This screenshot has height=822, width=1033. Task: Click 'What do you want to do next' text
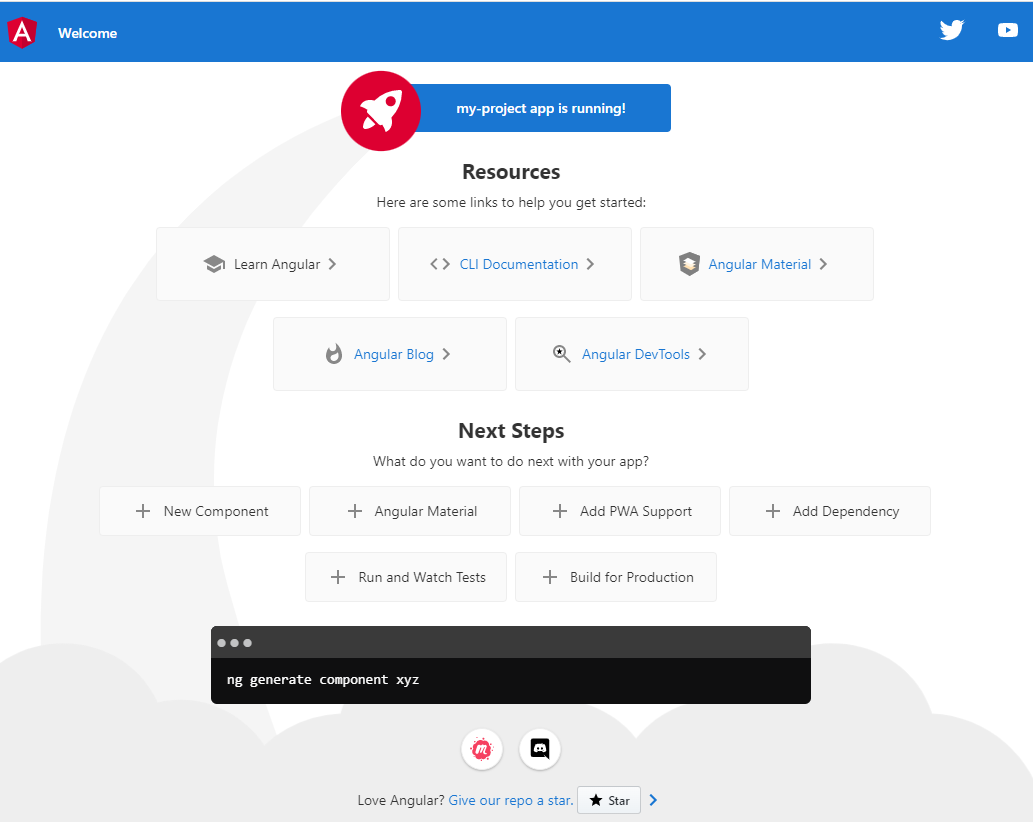511,461
